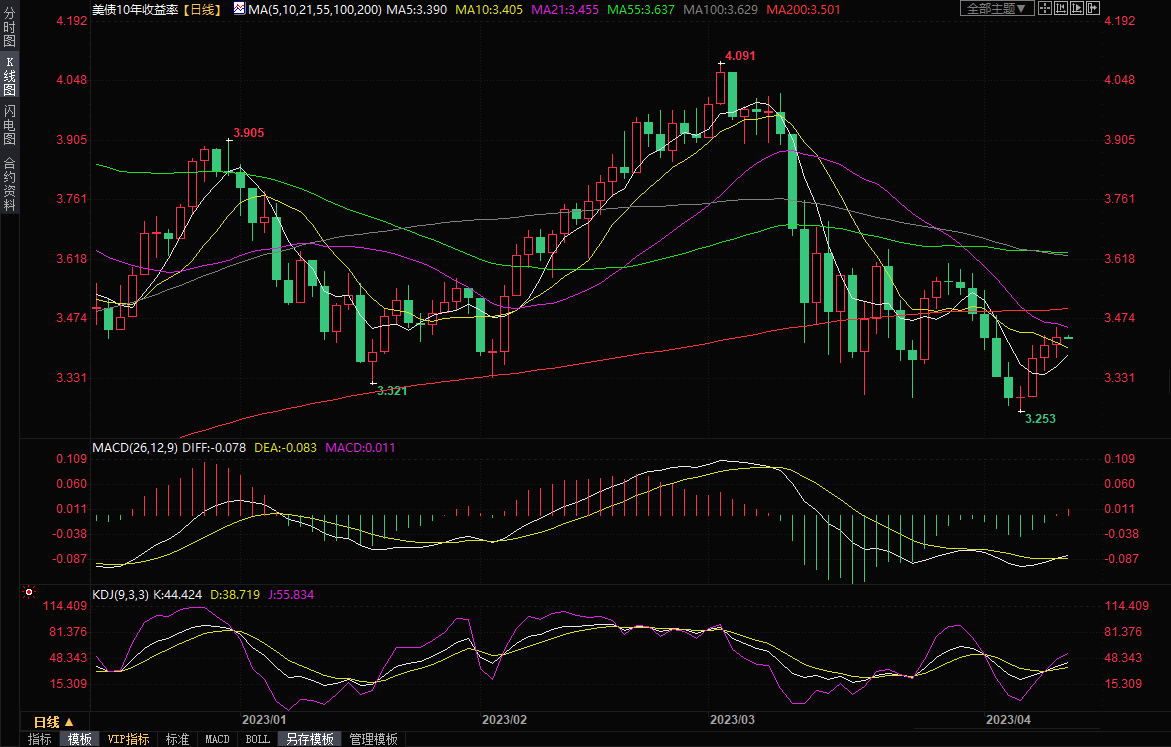Apply the 标准 template

[x=177, y=739]
